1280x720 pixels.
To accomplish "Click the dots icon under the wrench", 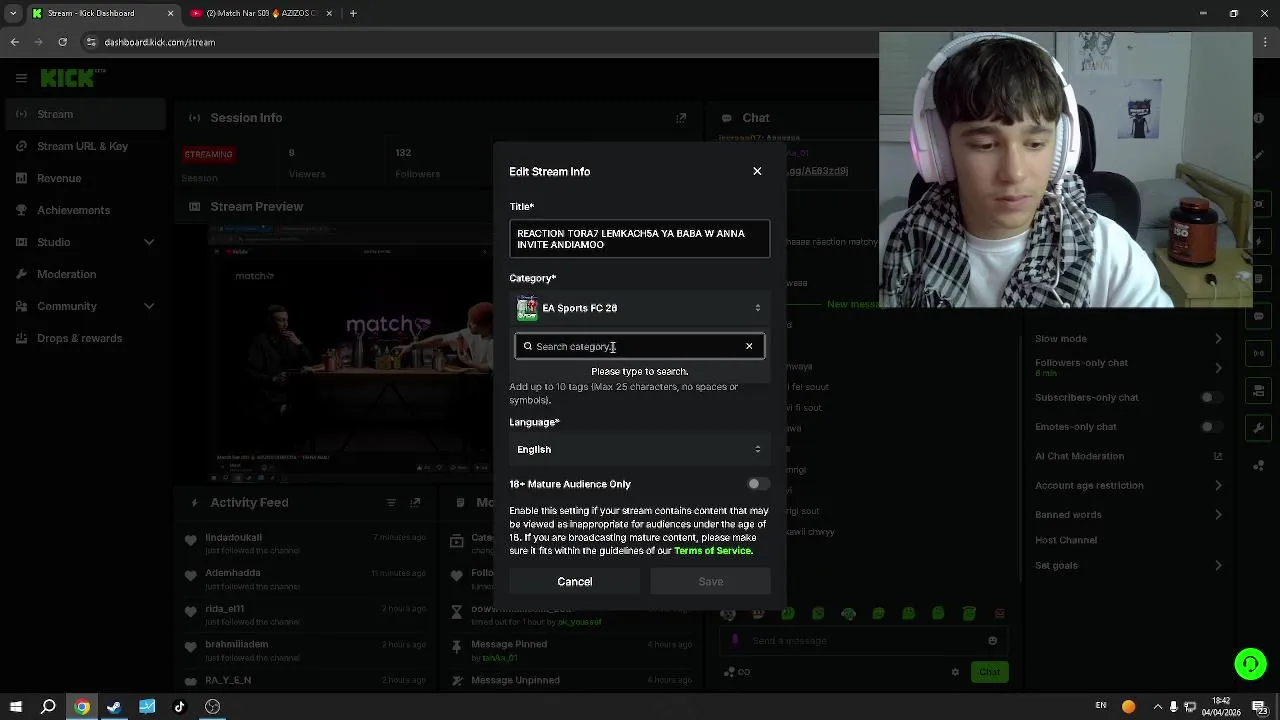I will (x=1259, y=464).
